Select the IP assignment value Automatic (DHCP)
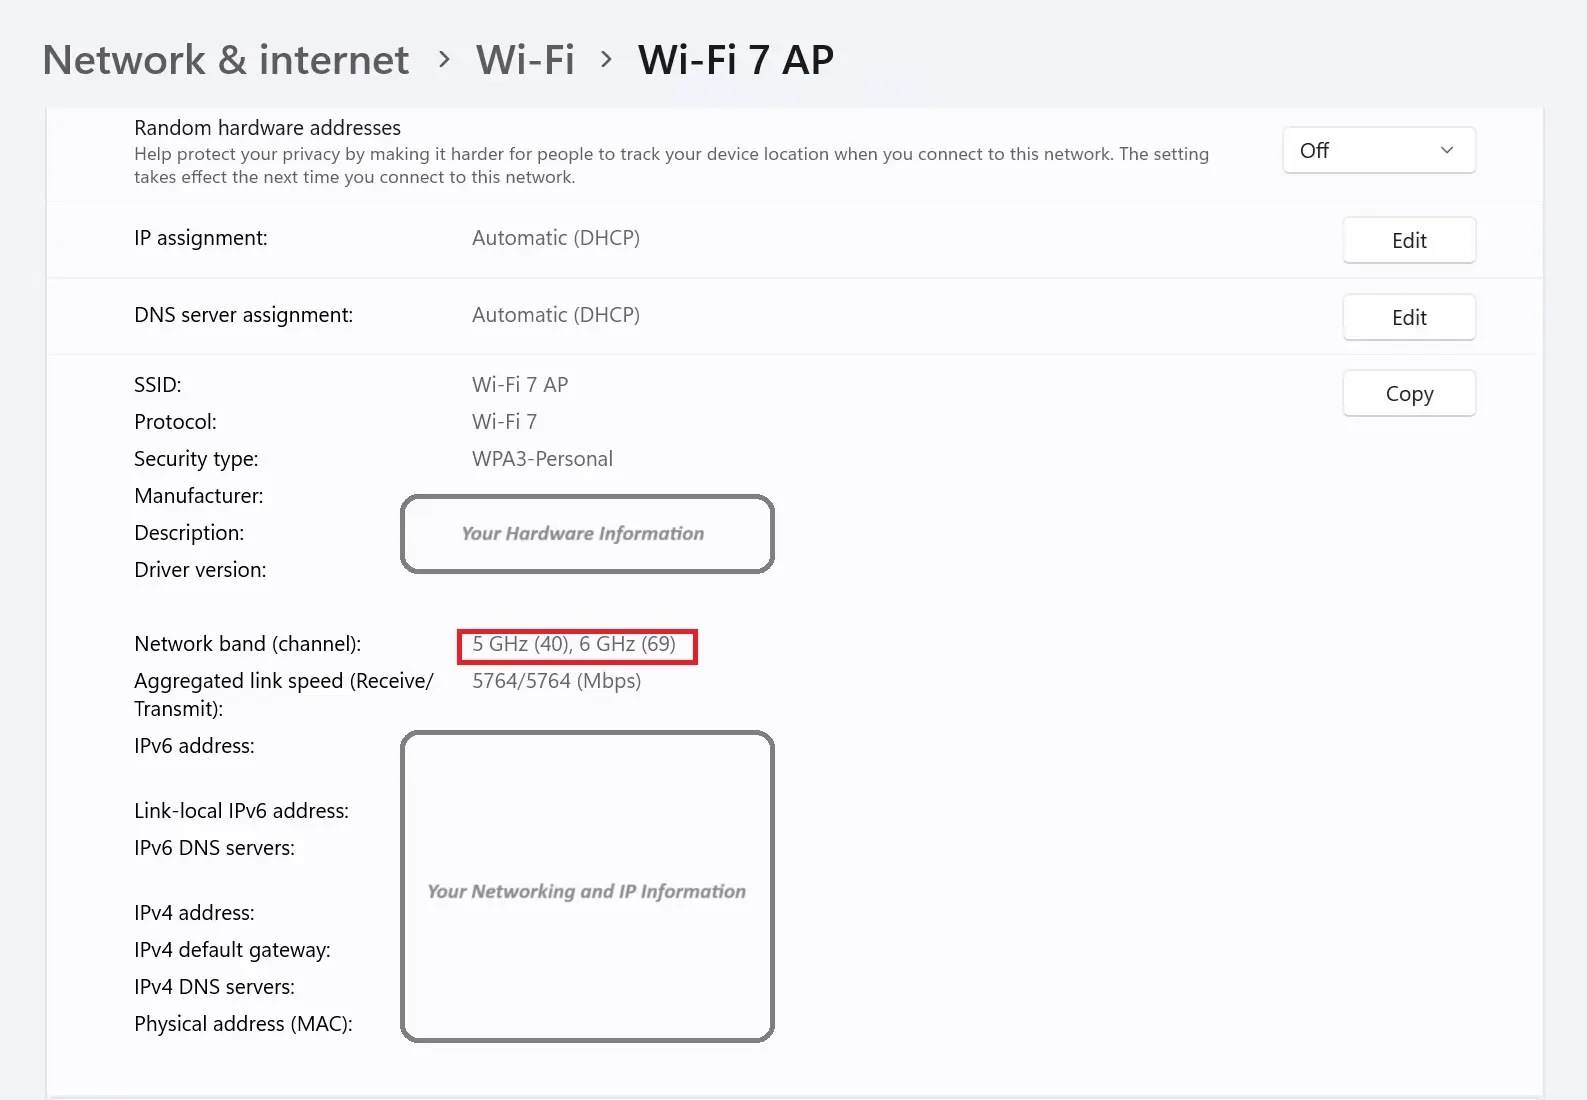1587x1100 pixels. (x=556, y=238)
